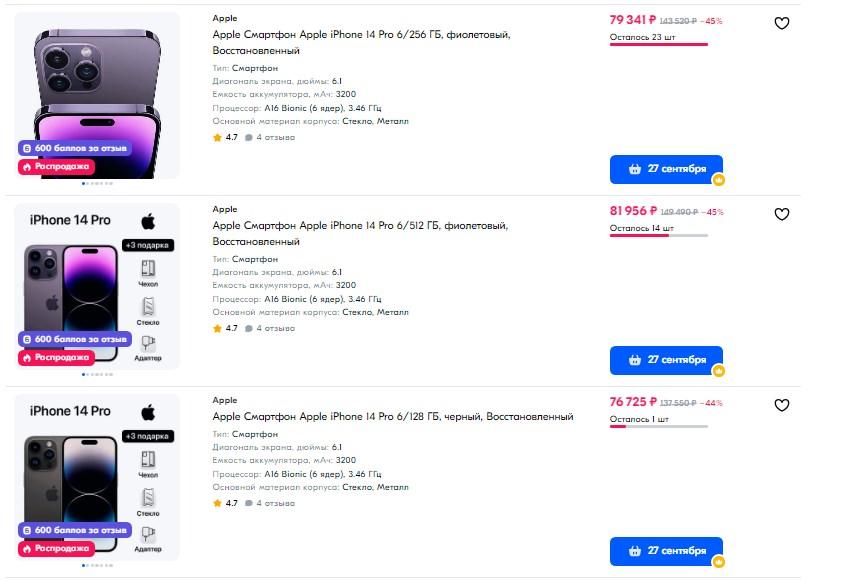Click crown badge on third cart button
This screenshot has width=848, height=580.
(718, 562)
